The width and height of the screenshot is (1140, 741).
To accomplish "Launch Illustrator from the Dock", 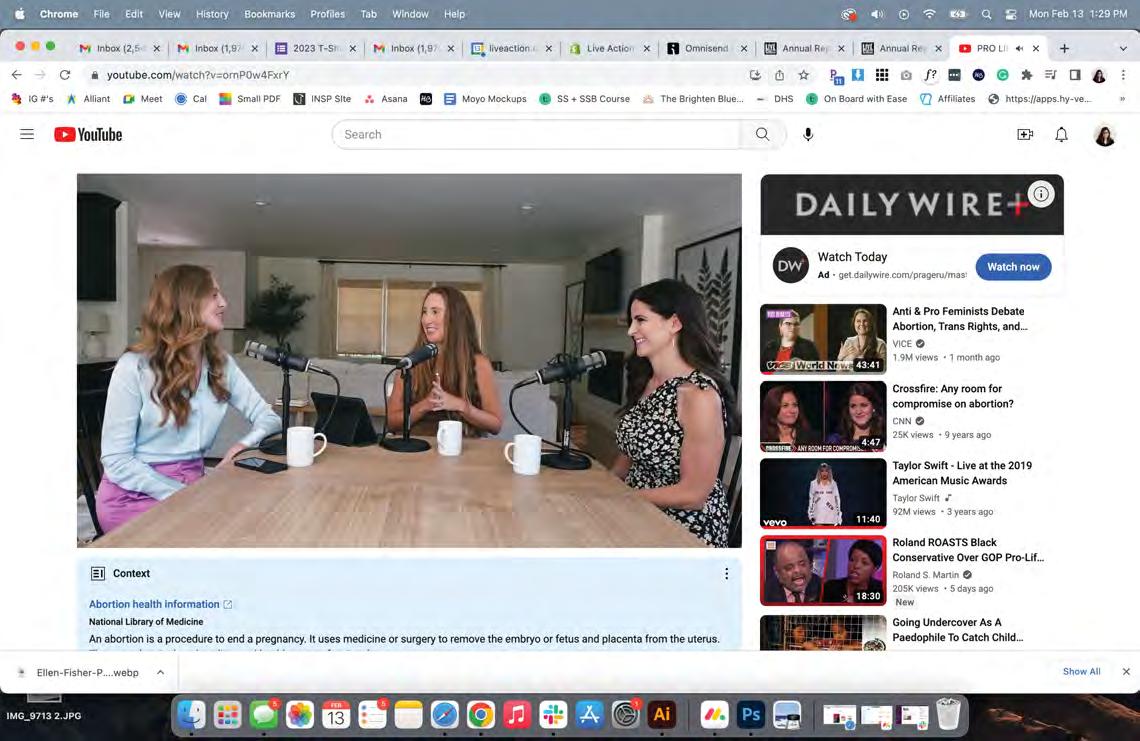I will click(662, 715).
